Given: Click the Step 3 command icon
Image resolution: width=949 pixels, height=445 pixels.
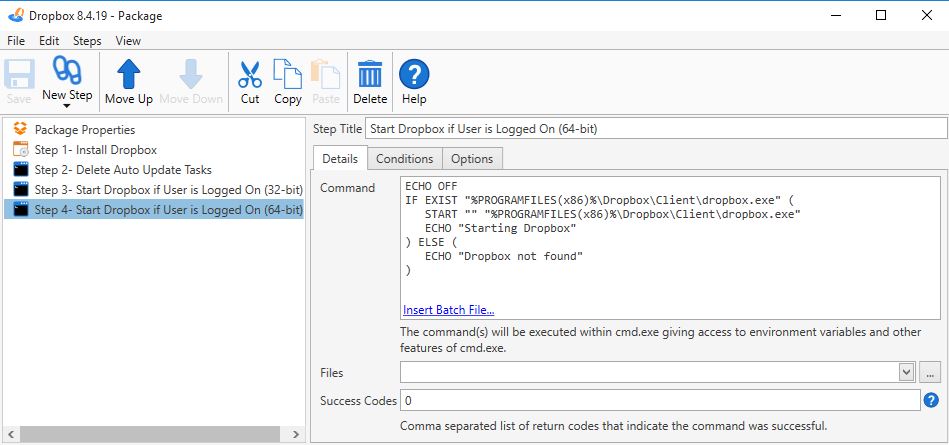Looking at the screenshot, I should pyautogui.click(x=21, y=190).
